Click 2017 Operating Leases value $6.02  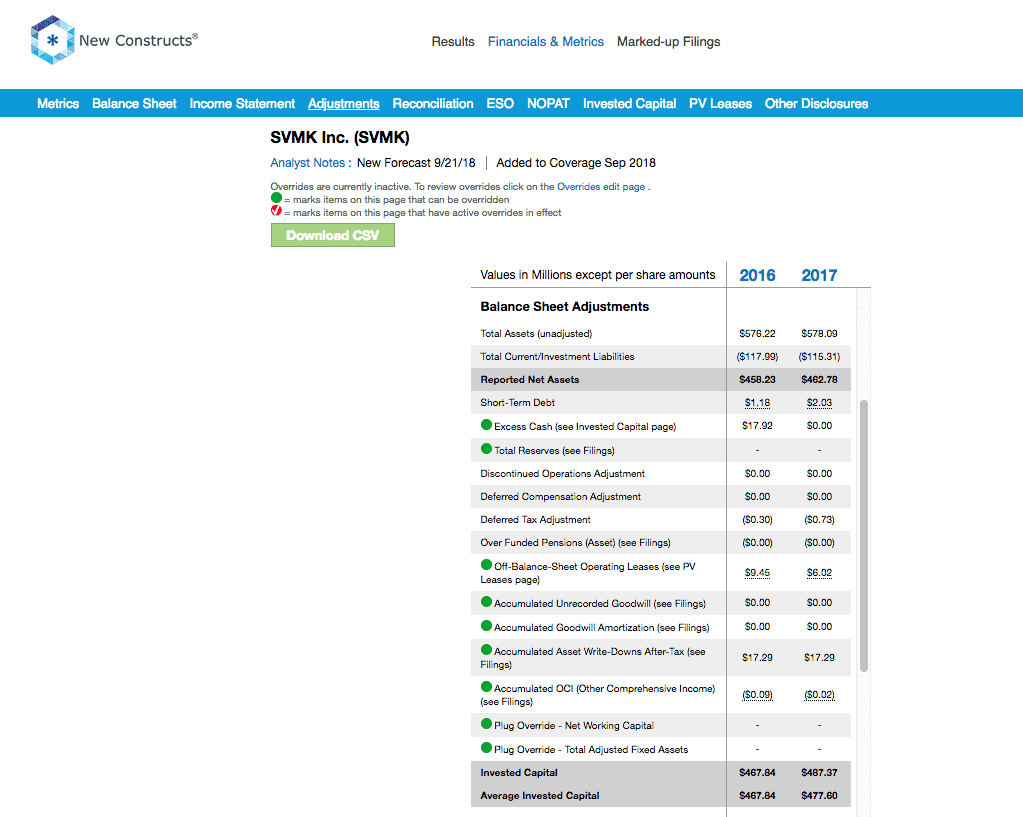[819, 572]
